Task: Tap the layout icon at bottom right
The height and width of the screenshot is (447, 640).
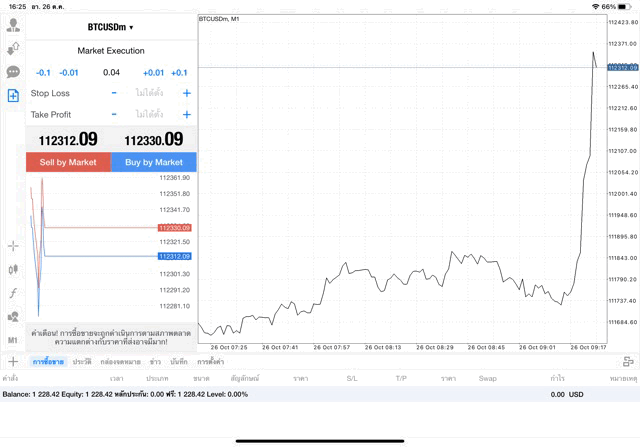Action: [x=627, y=361]
